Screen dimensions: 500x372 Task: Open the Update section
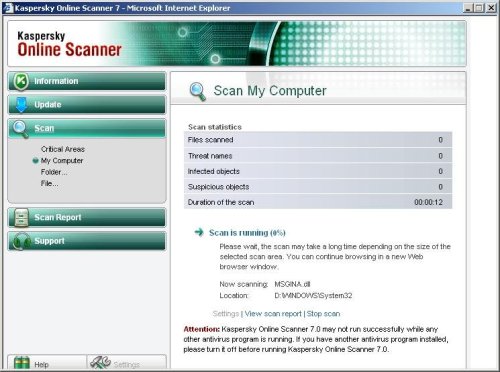[x=87, y=105]
